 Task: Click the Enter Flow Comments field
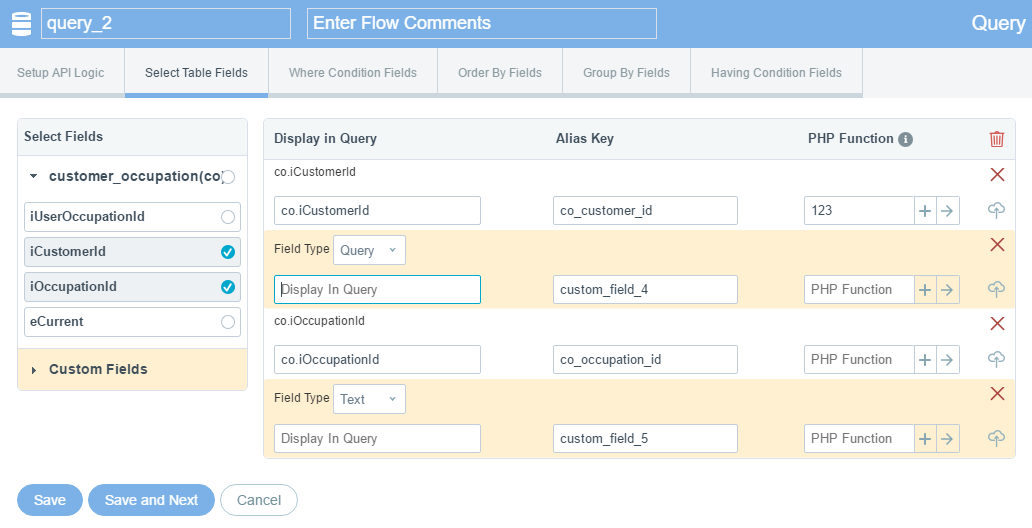[482, 23]
